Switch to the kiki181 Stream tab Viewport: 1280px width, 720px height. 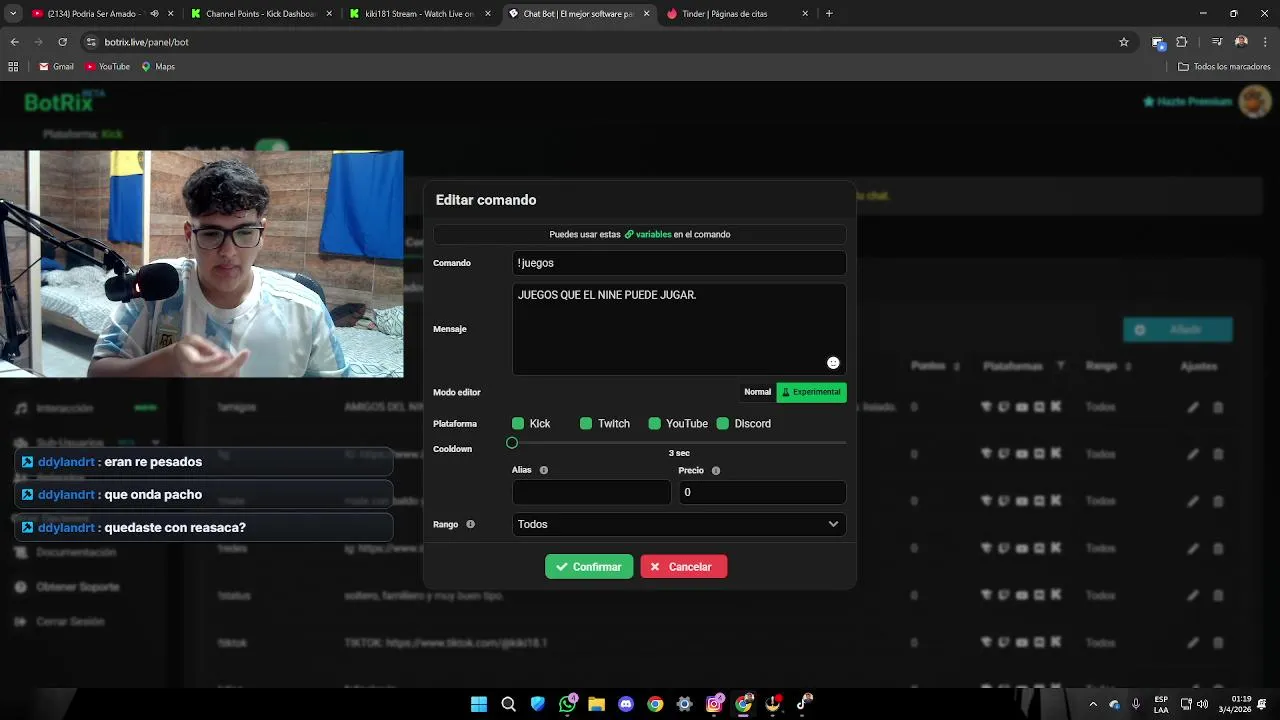[420, 14]
